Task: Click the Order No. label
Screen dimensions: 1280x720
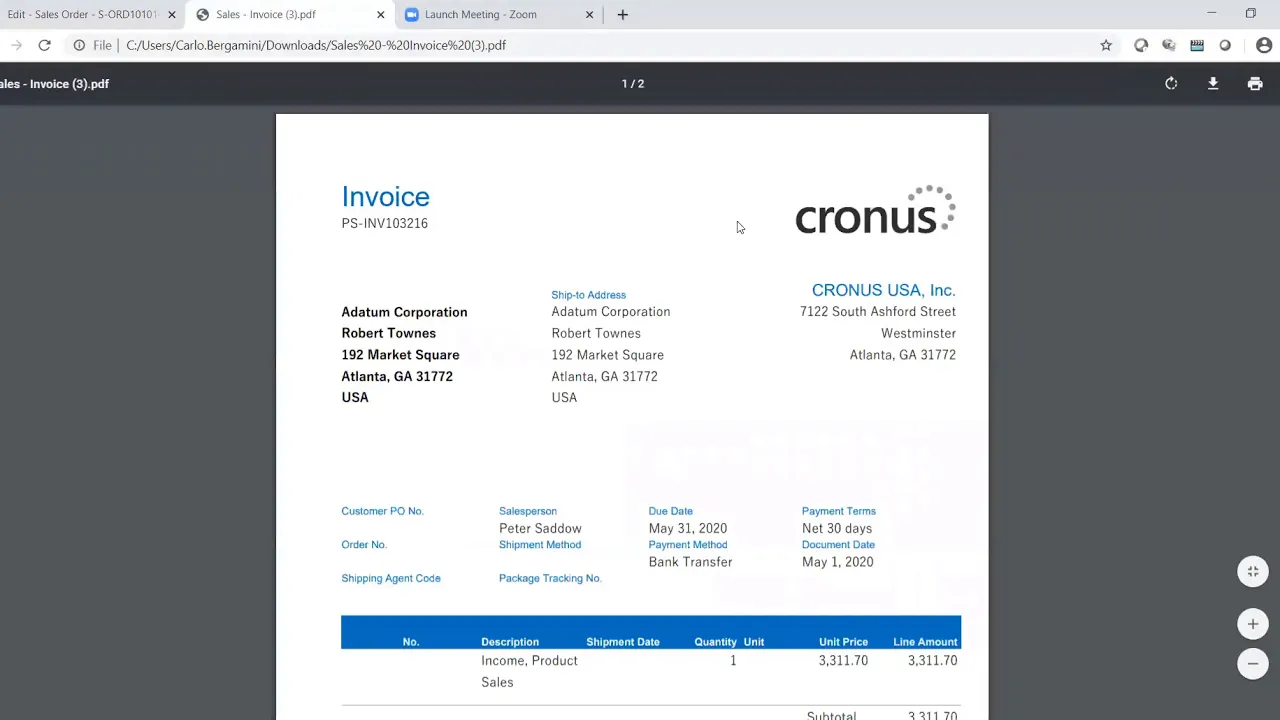Action: coord(363,545)
